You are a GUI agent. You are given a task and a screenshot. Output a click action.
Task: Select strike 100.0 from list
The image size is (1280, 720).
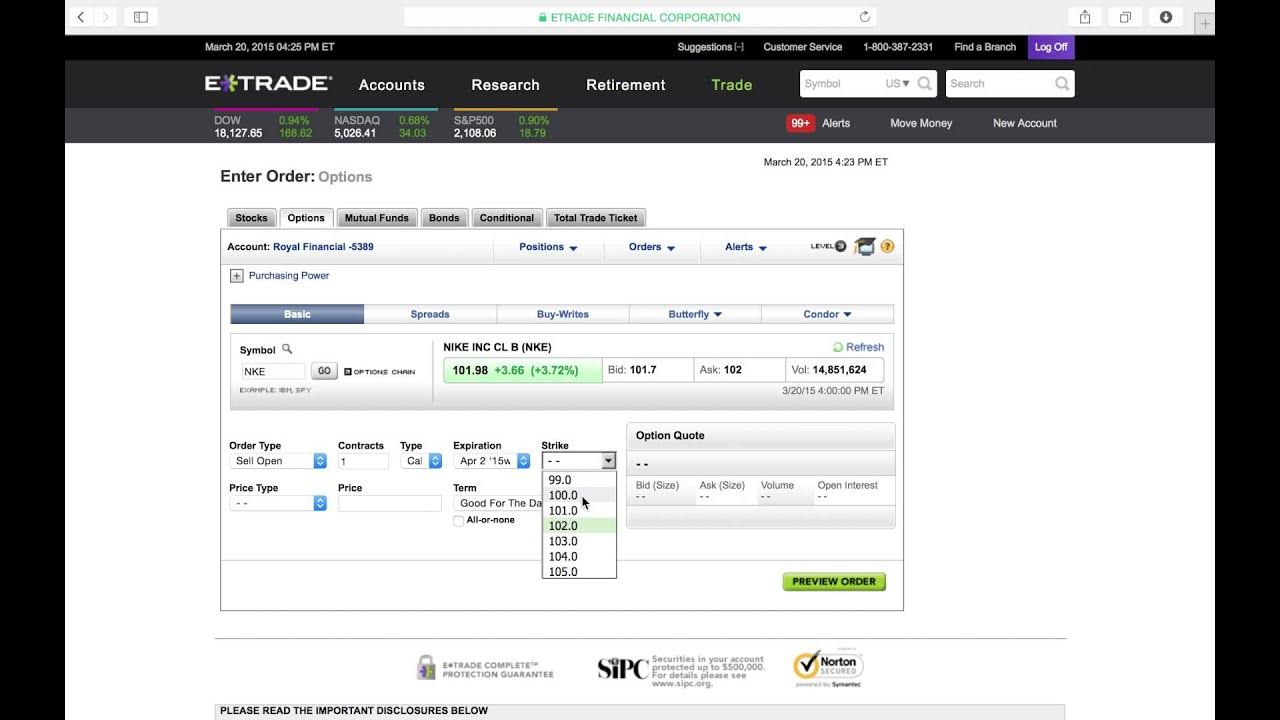[x=579, y=495]
